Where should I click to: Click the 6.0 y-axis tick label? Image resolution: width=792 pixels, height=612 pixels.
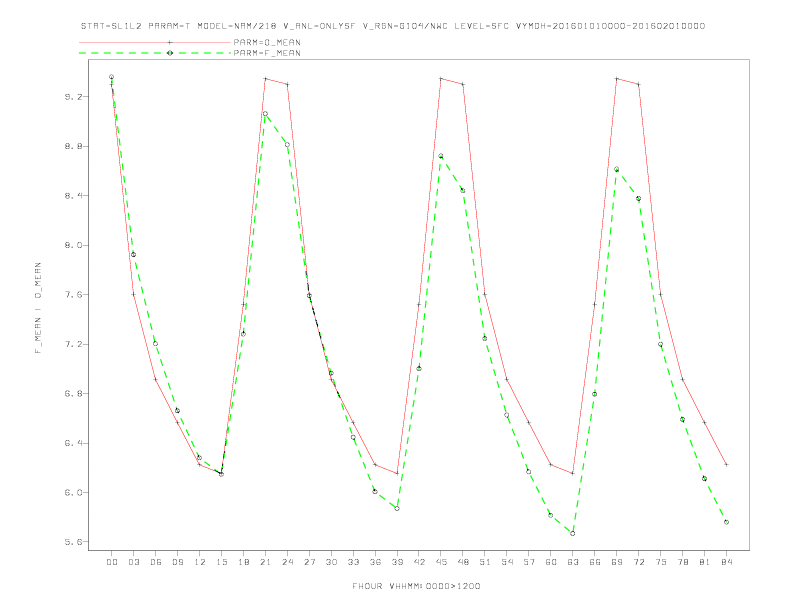pos(73,492)
